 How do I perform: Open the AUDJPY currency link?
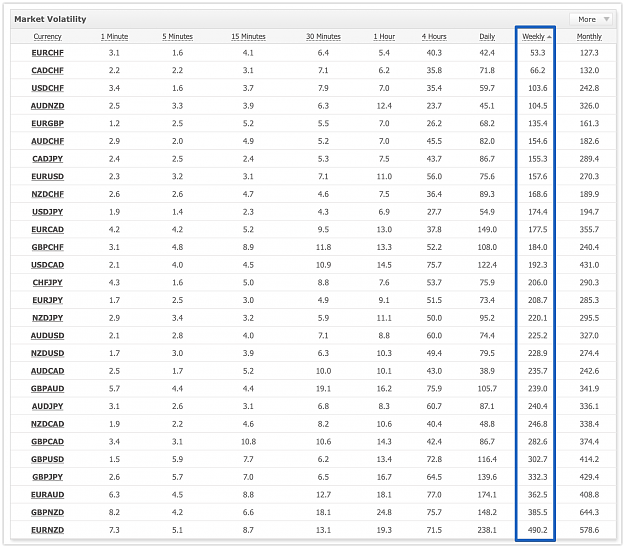click(47, 406)
